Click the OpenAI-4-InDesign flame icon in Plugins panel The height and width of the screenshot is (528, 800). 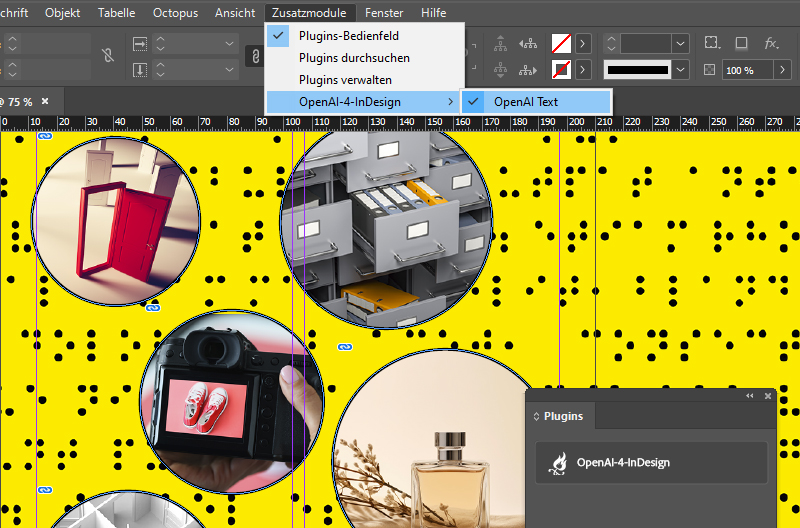click(557, 463)
